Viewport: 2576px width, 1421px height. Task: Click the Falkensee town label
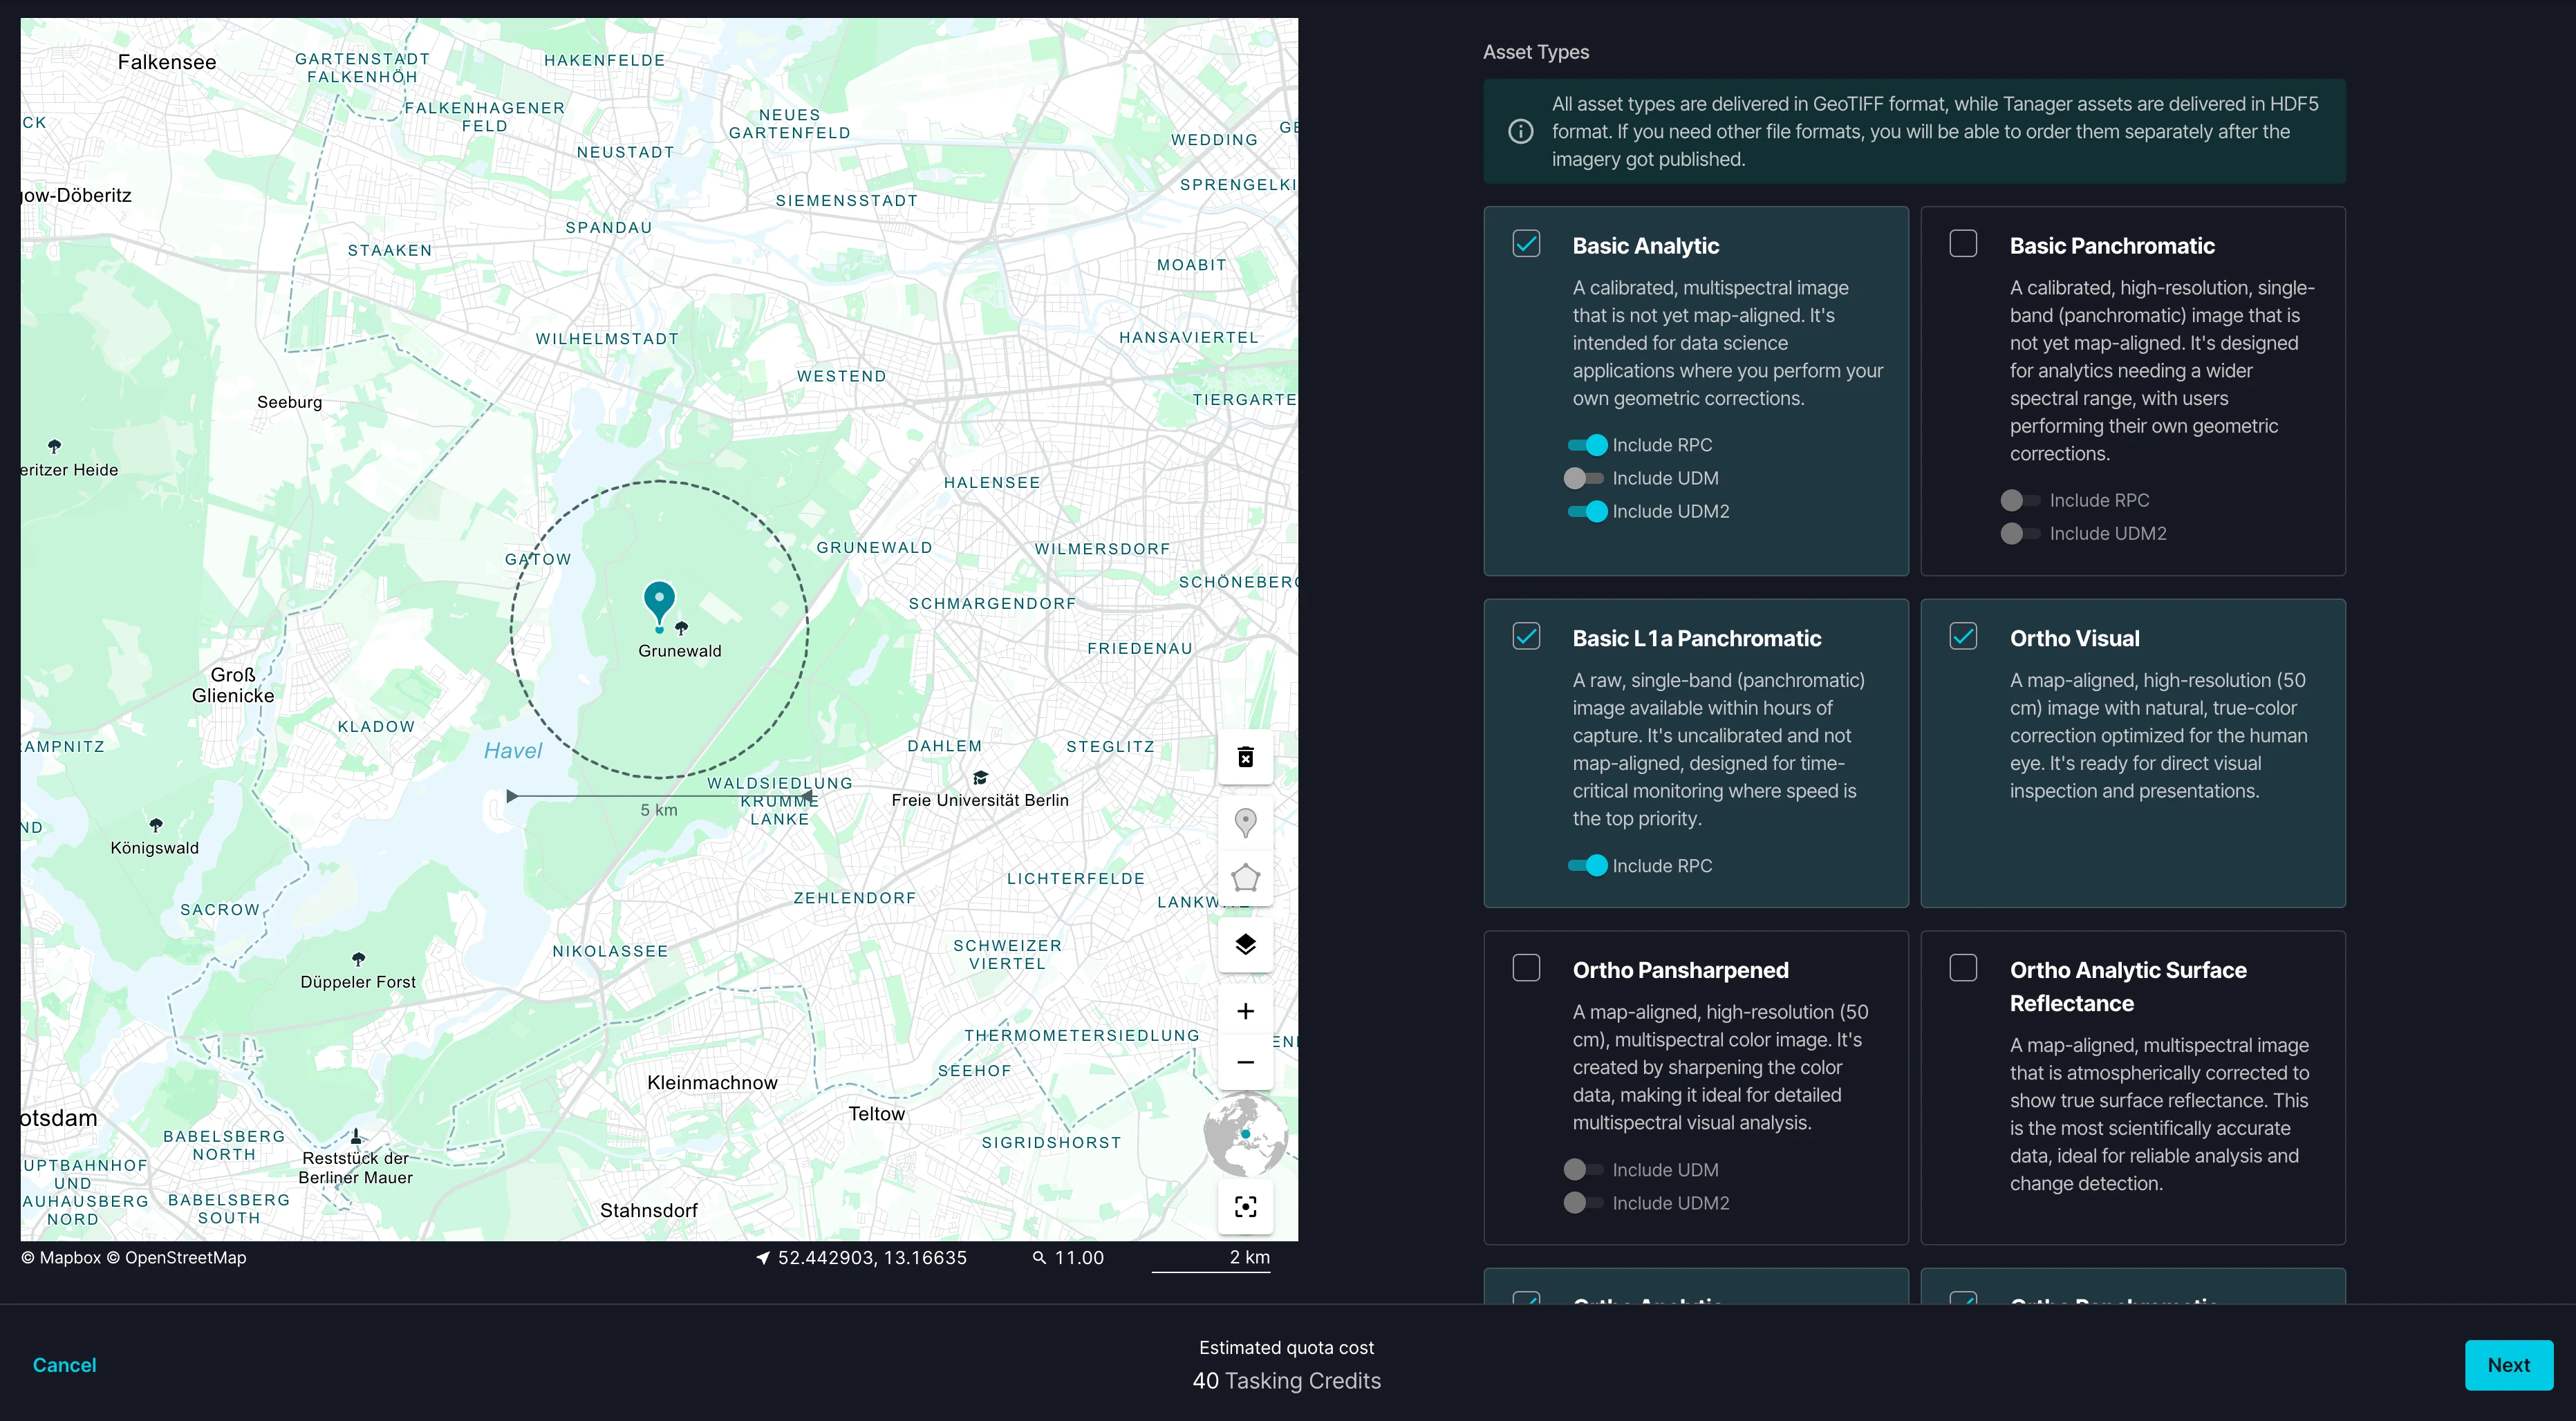[x=167, y=62]
